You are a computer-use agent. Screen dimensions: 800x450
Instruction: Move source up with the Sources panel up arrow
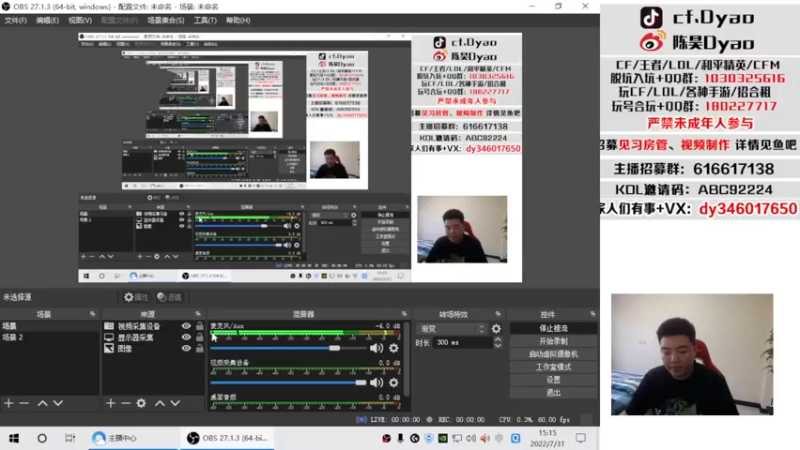(x=160, y=403)
